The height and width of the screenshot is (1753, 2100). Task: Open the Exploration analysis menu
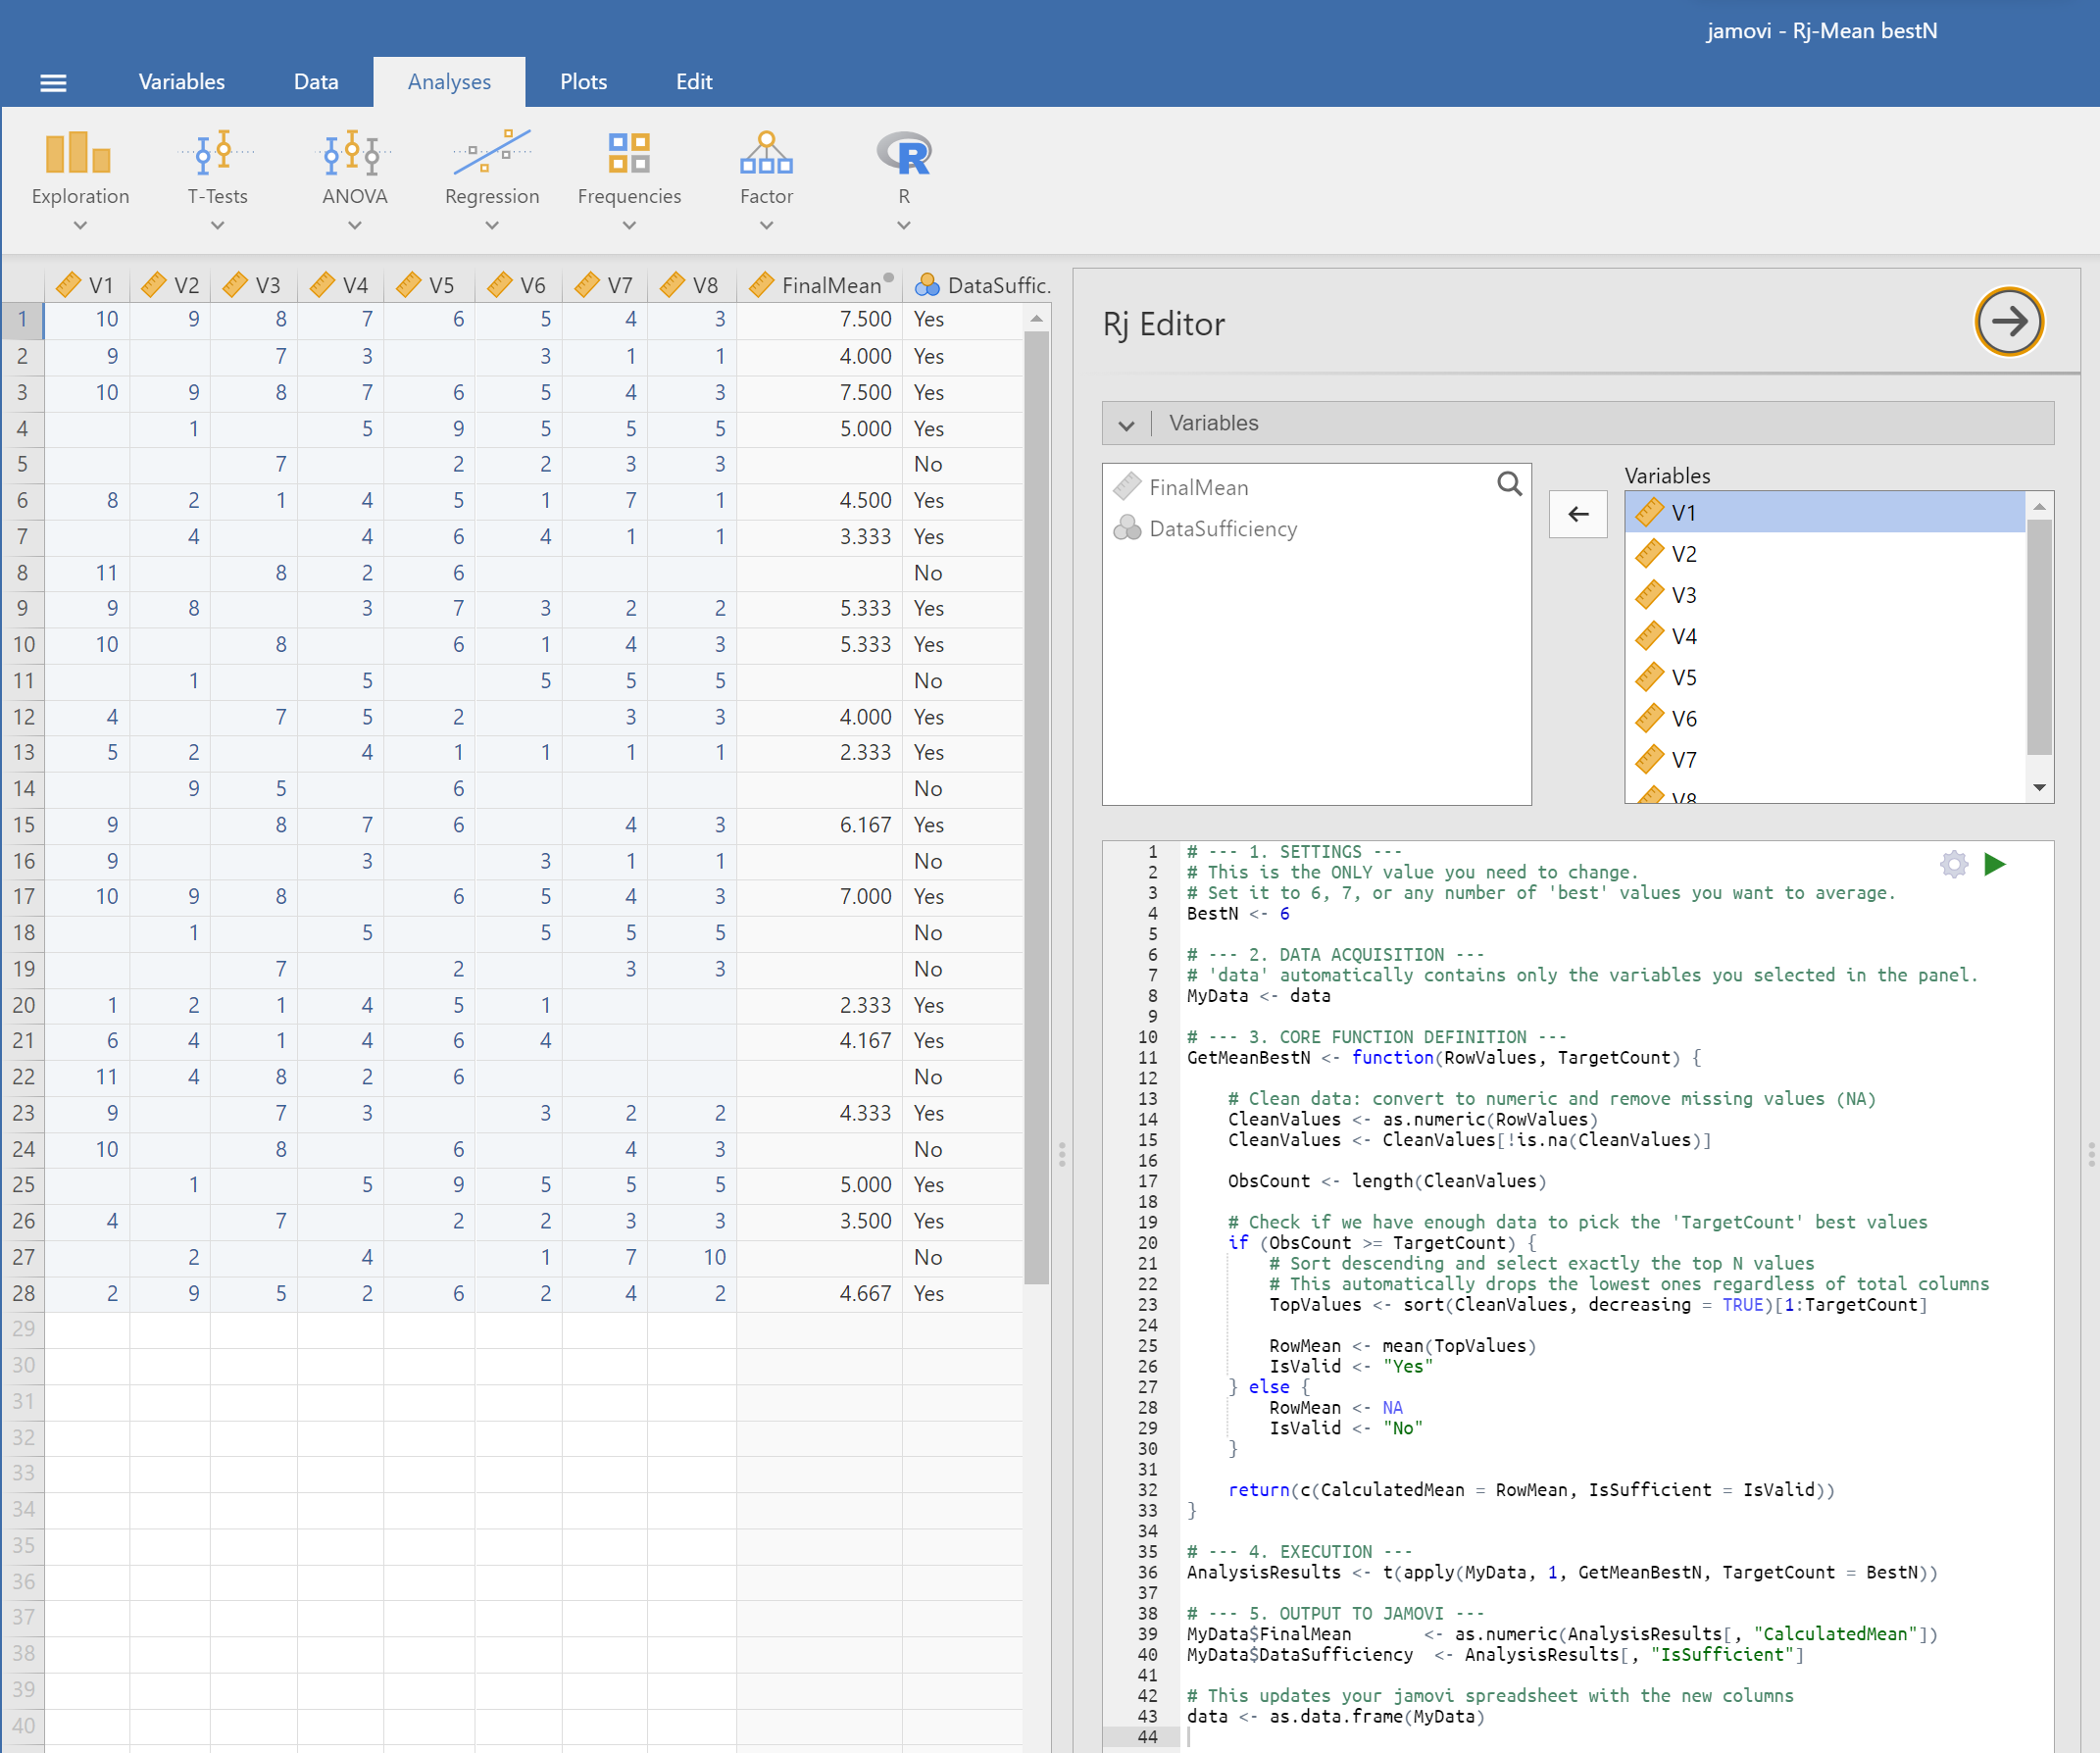click(80, 178)
